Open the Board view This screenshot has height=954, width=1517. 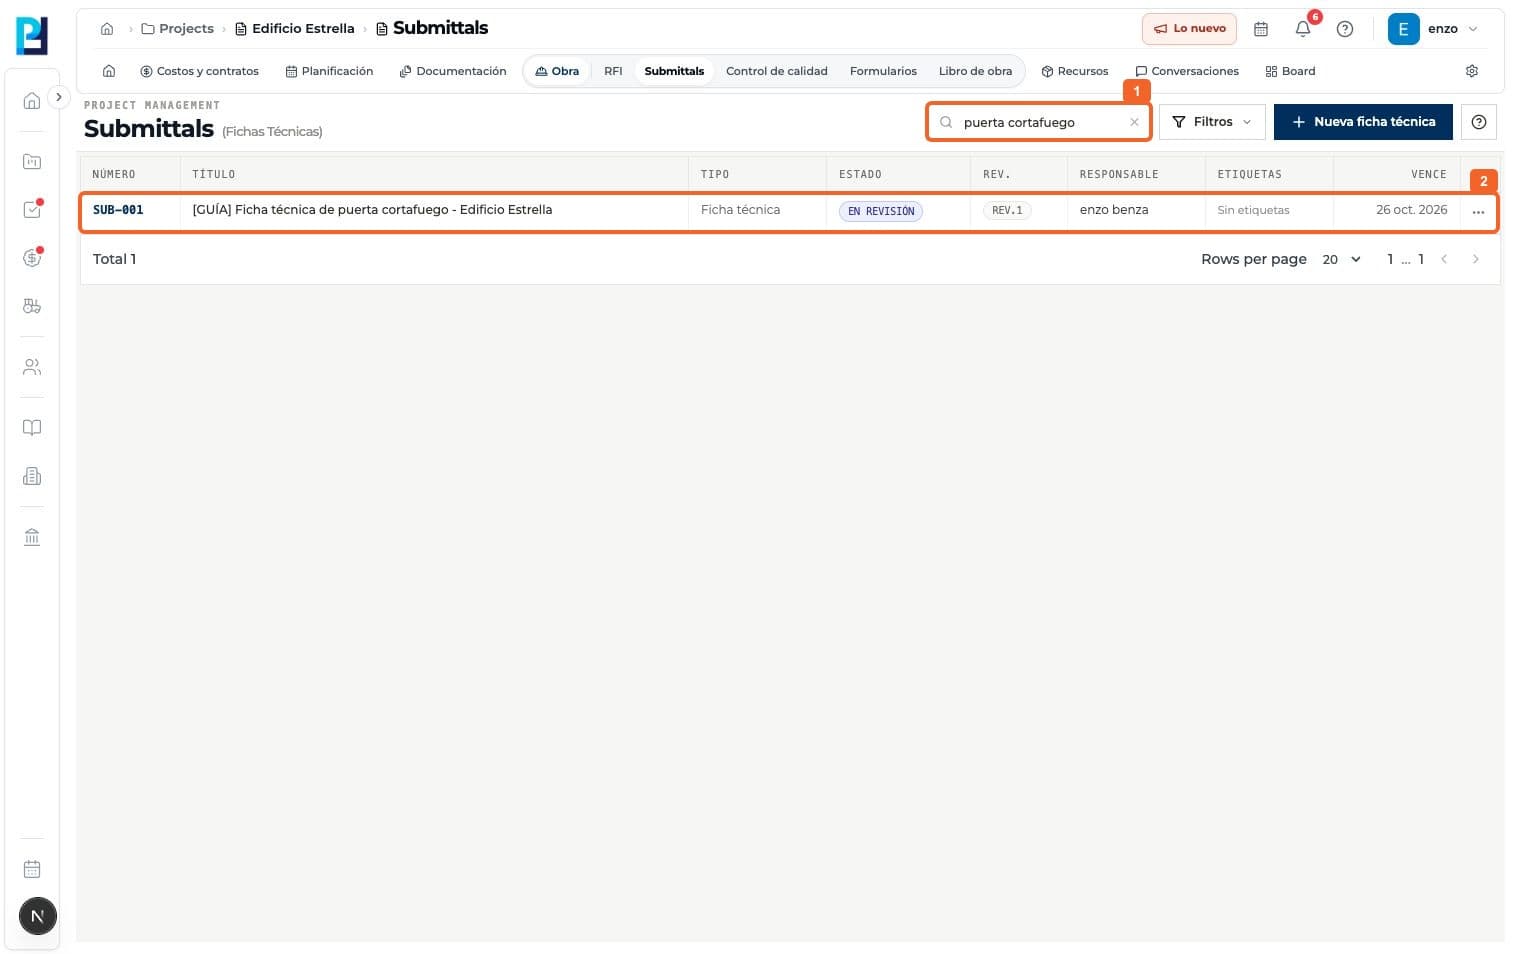pyautogui.click(x=1290, y=71)
